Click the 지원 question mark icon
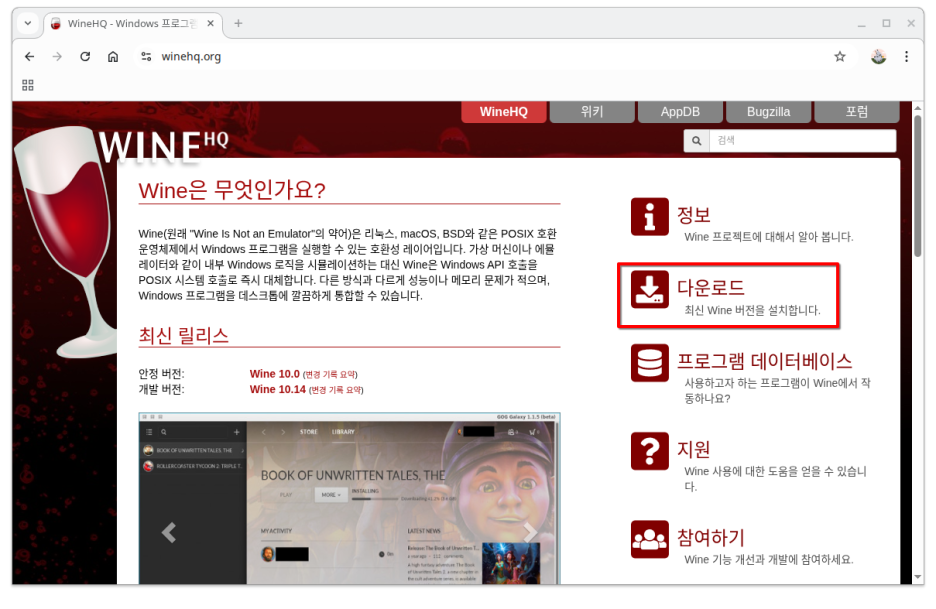The height and width of the screenshot is (609, 936). pos(649,451)
